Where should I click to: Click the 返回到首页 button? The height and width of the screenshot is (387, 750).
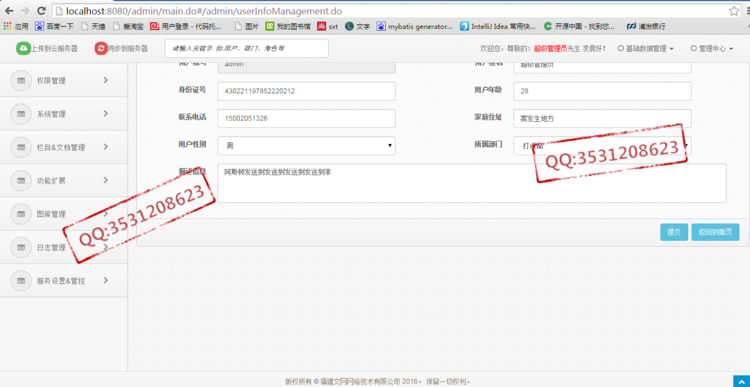coord(715,232)
